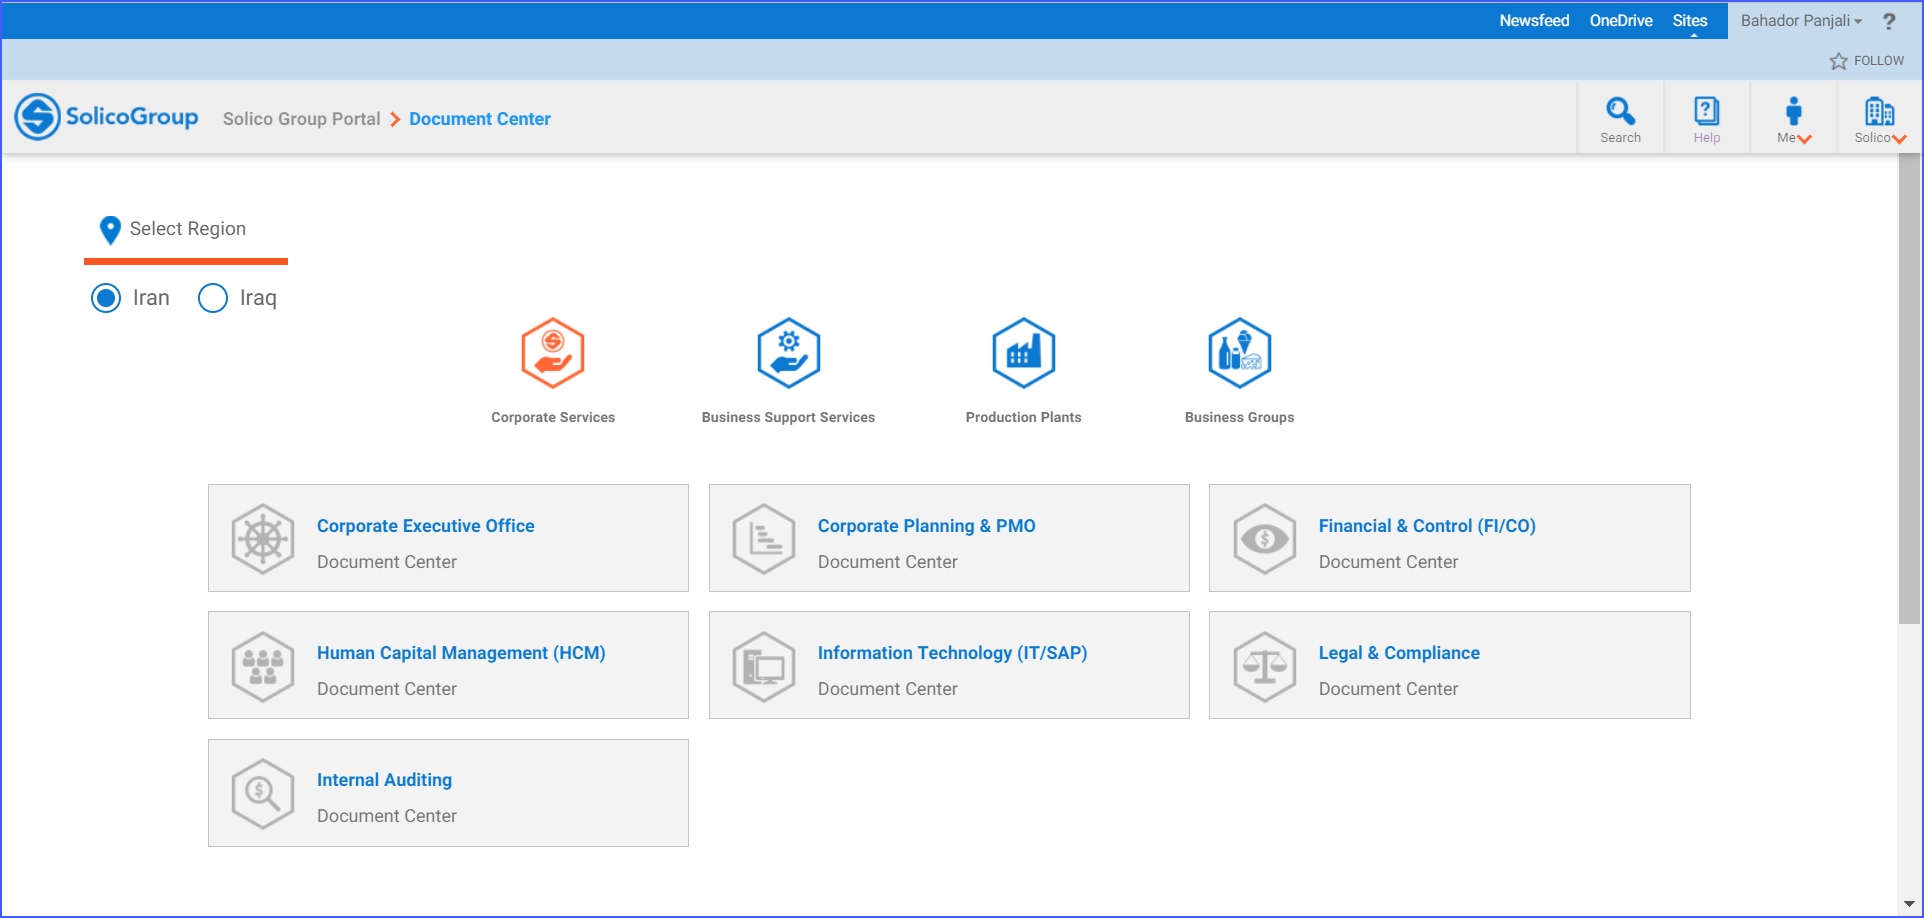Click the top-bar question mark help icon

[x=1889, y=21]
